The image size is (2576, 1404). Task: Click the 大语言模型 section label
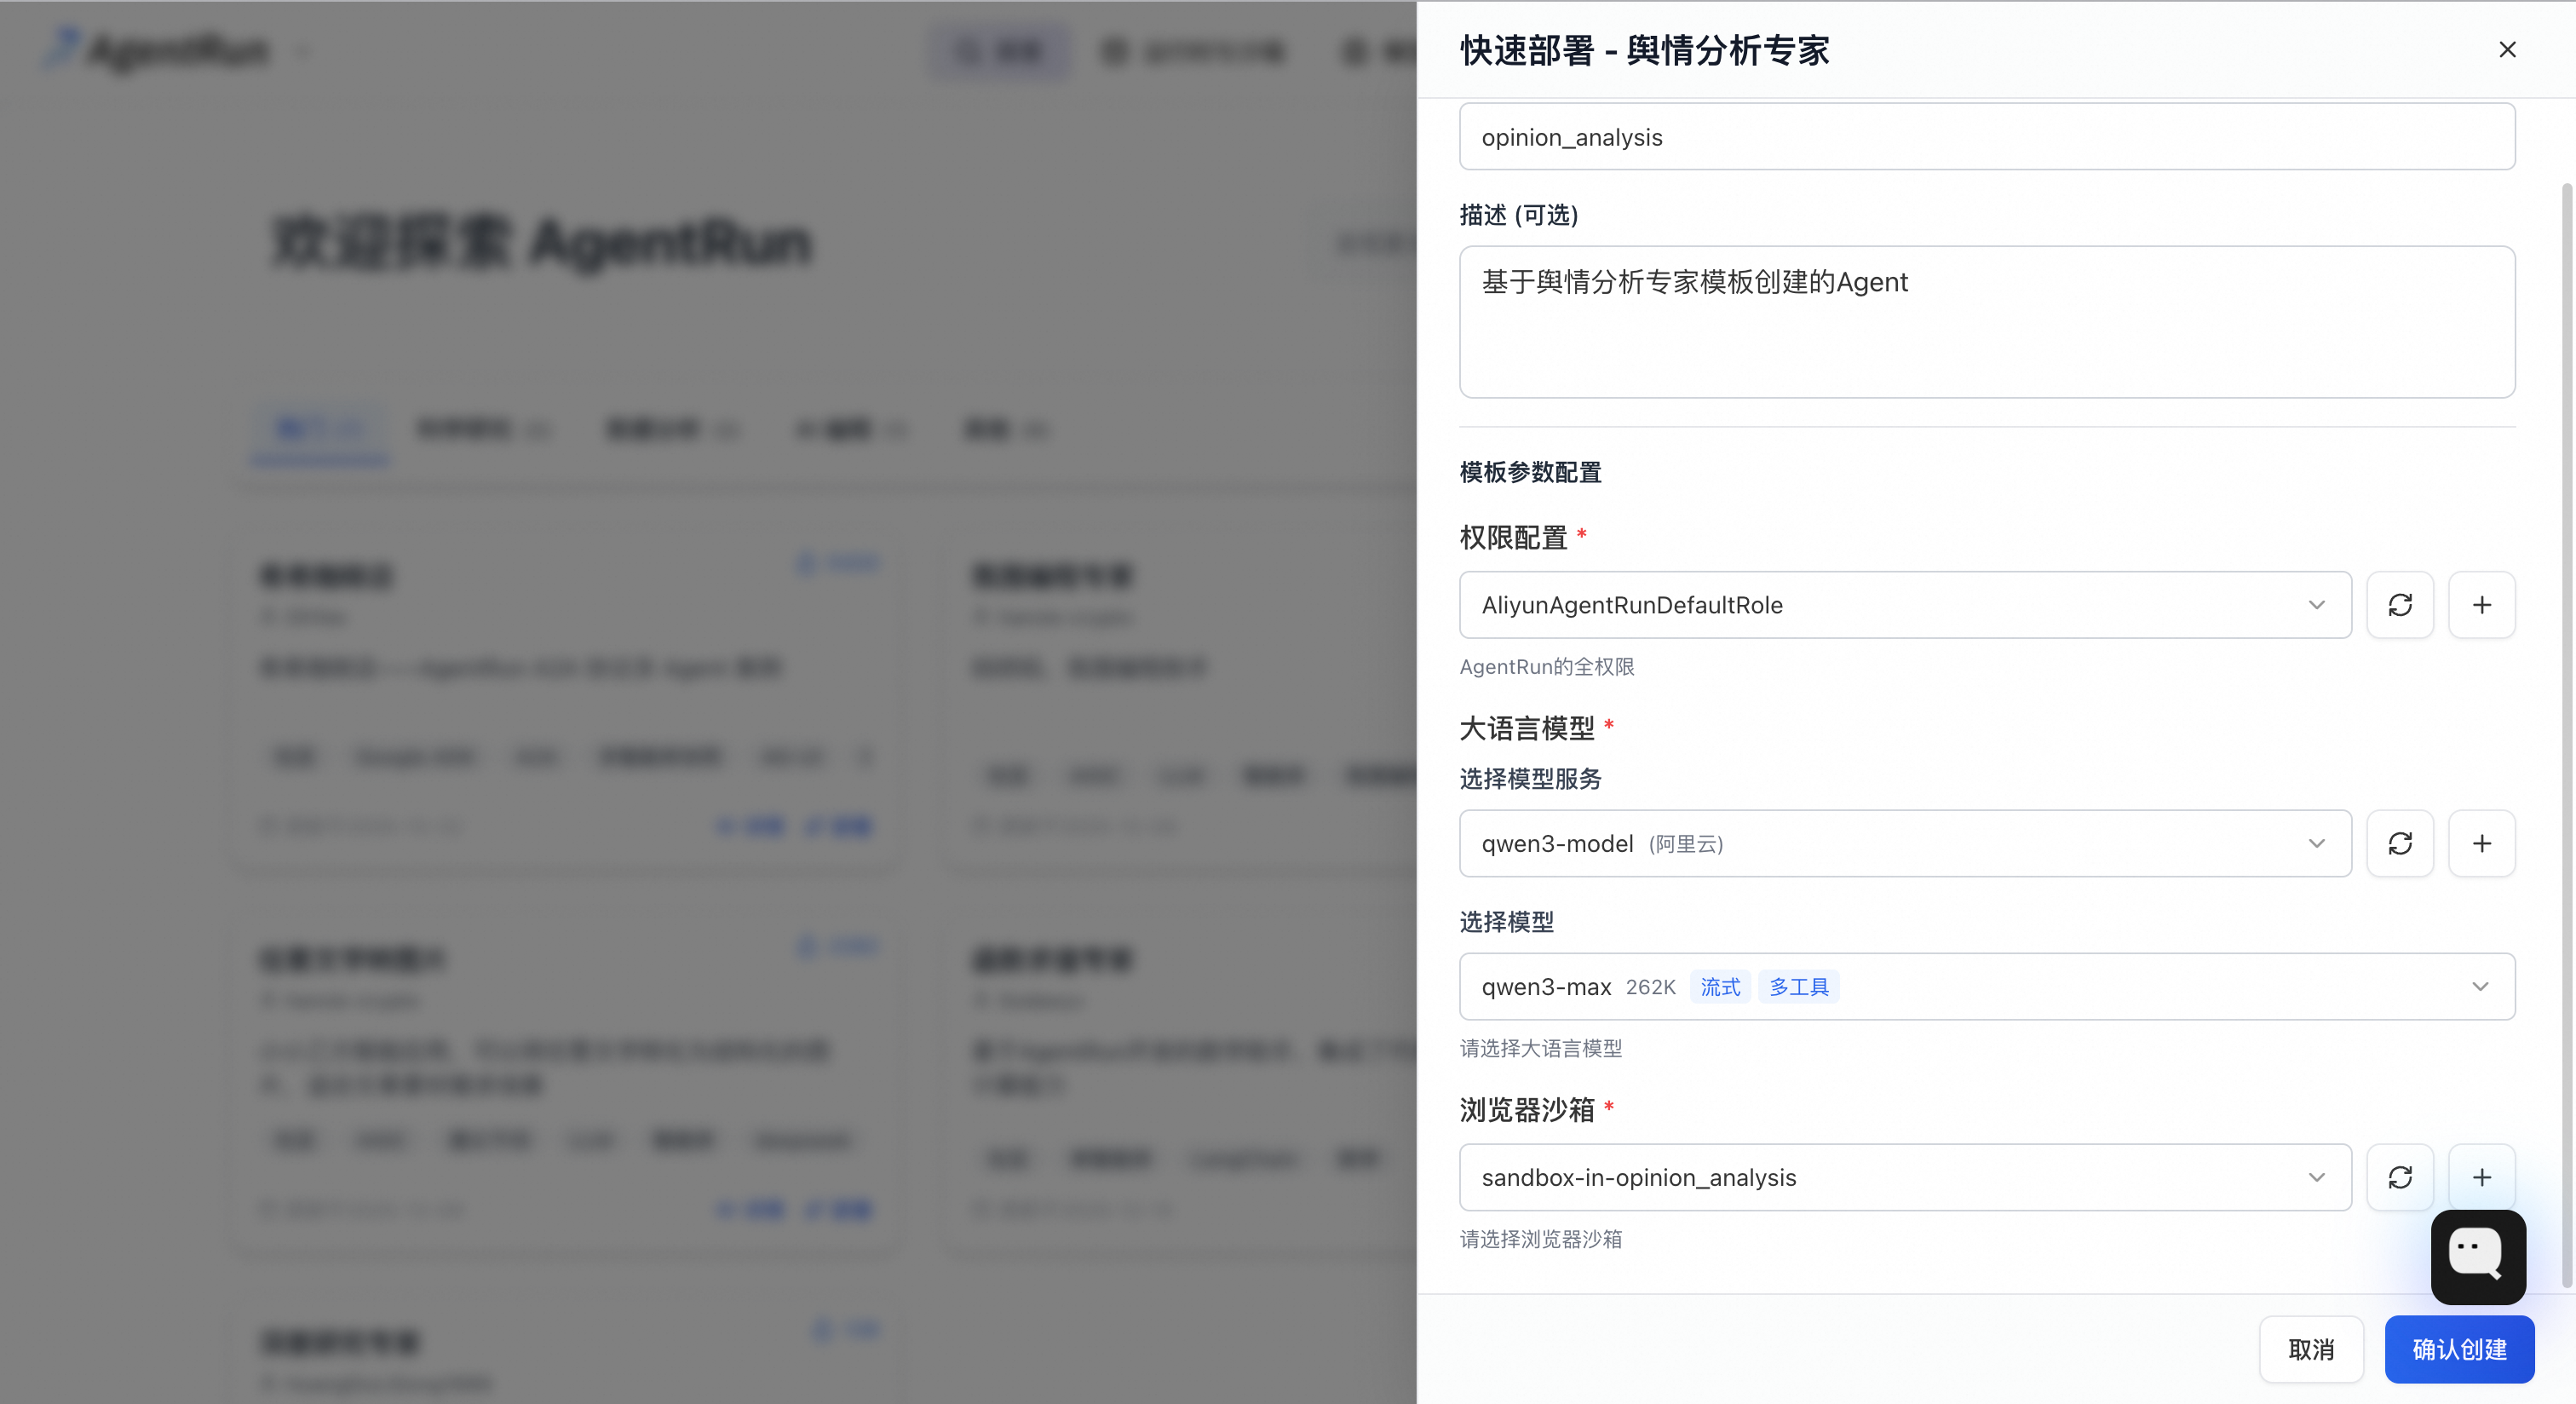[x=1527, y=729]
